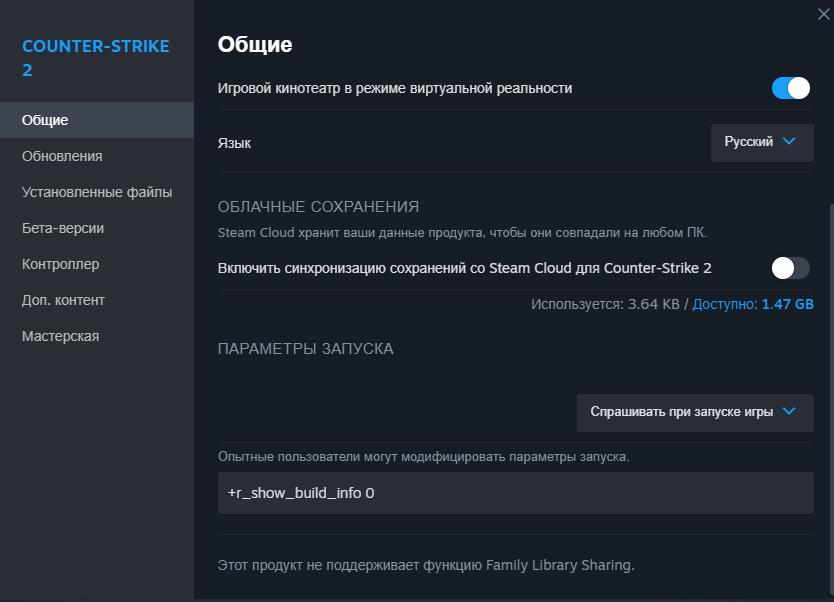Switch to the Бета-версии tab
This screenshot has height=602, width=834.
pos(63,228)
